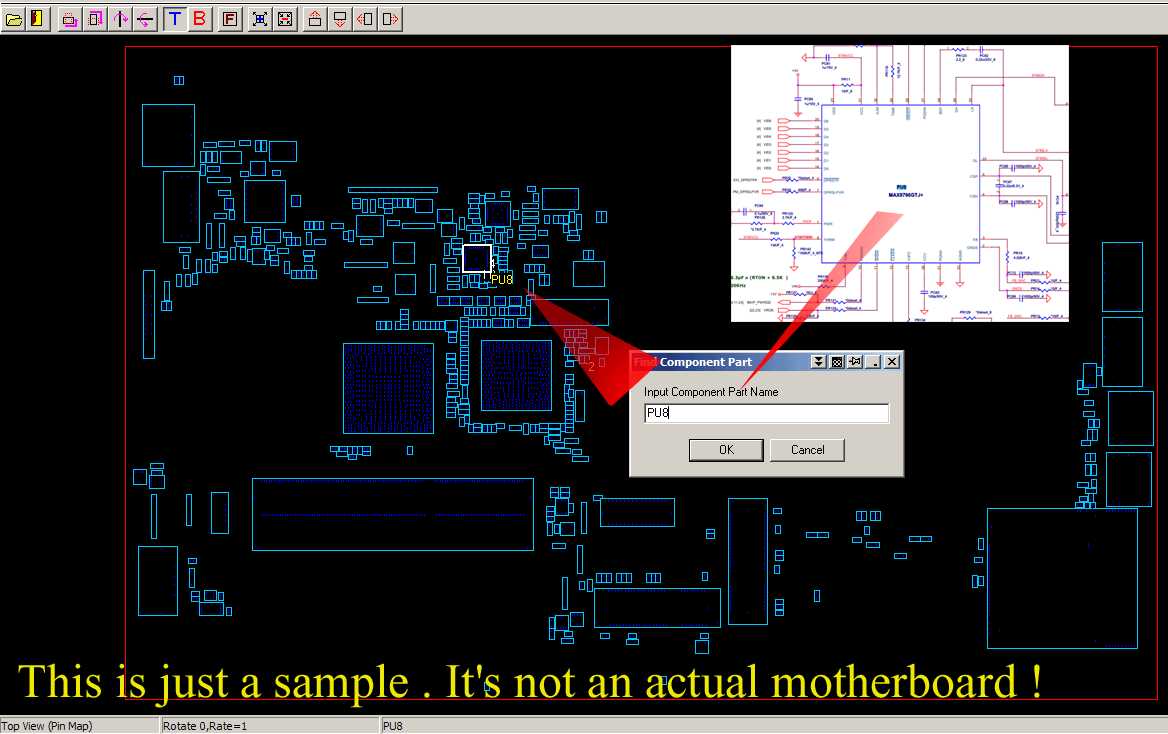This screenshot has height=734, width=1168.
Task: Click the roll-up double-arrow dialog title icon
Action: 818,361
